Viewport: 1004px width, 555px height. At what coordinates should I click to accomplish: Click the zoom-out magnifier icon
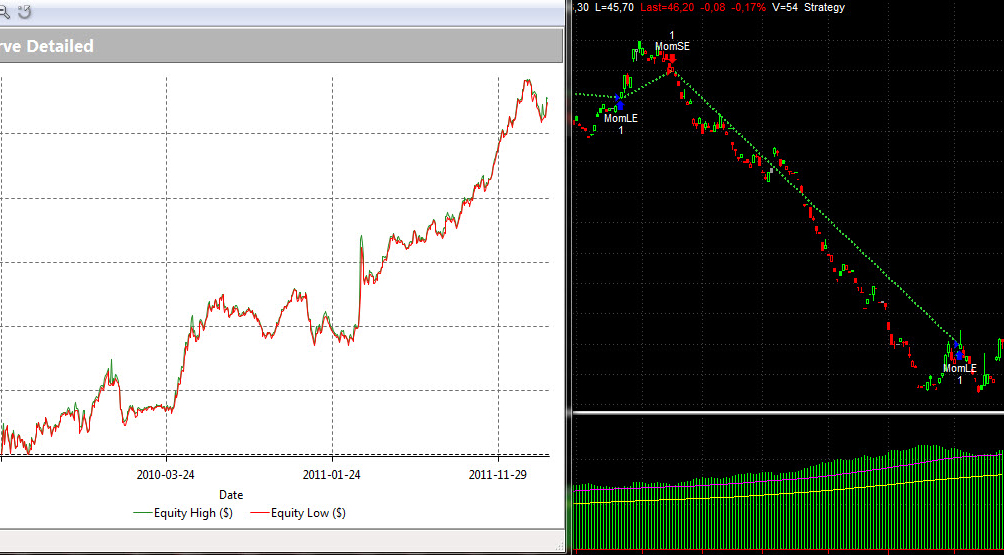(x=4, y=11)
